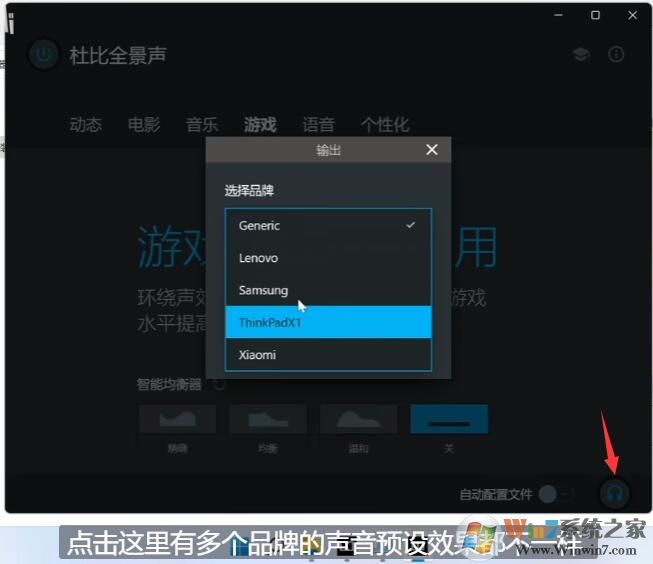The width and height of the screenshot is (653, 564).
Task: Select the first equalizer preset thumbnail
Action: coord(177,419)
